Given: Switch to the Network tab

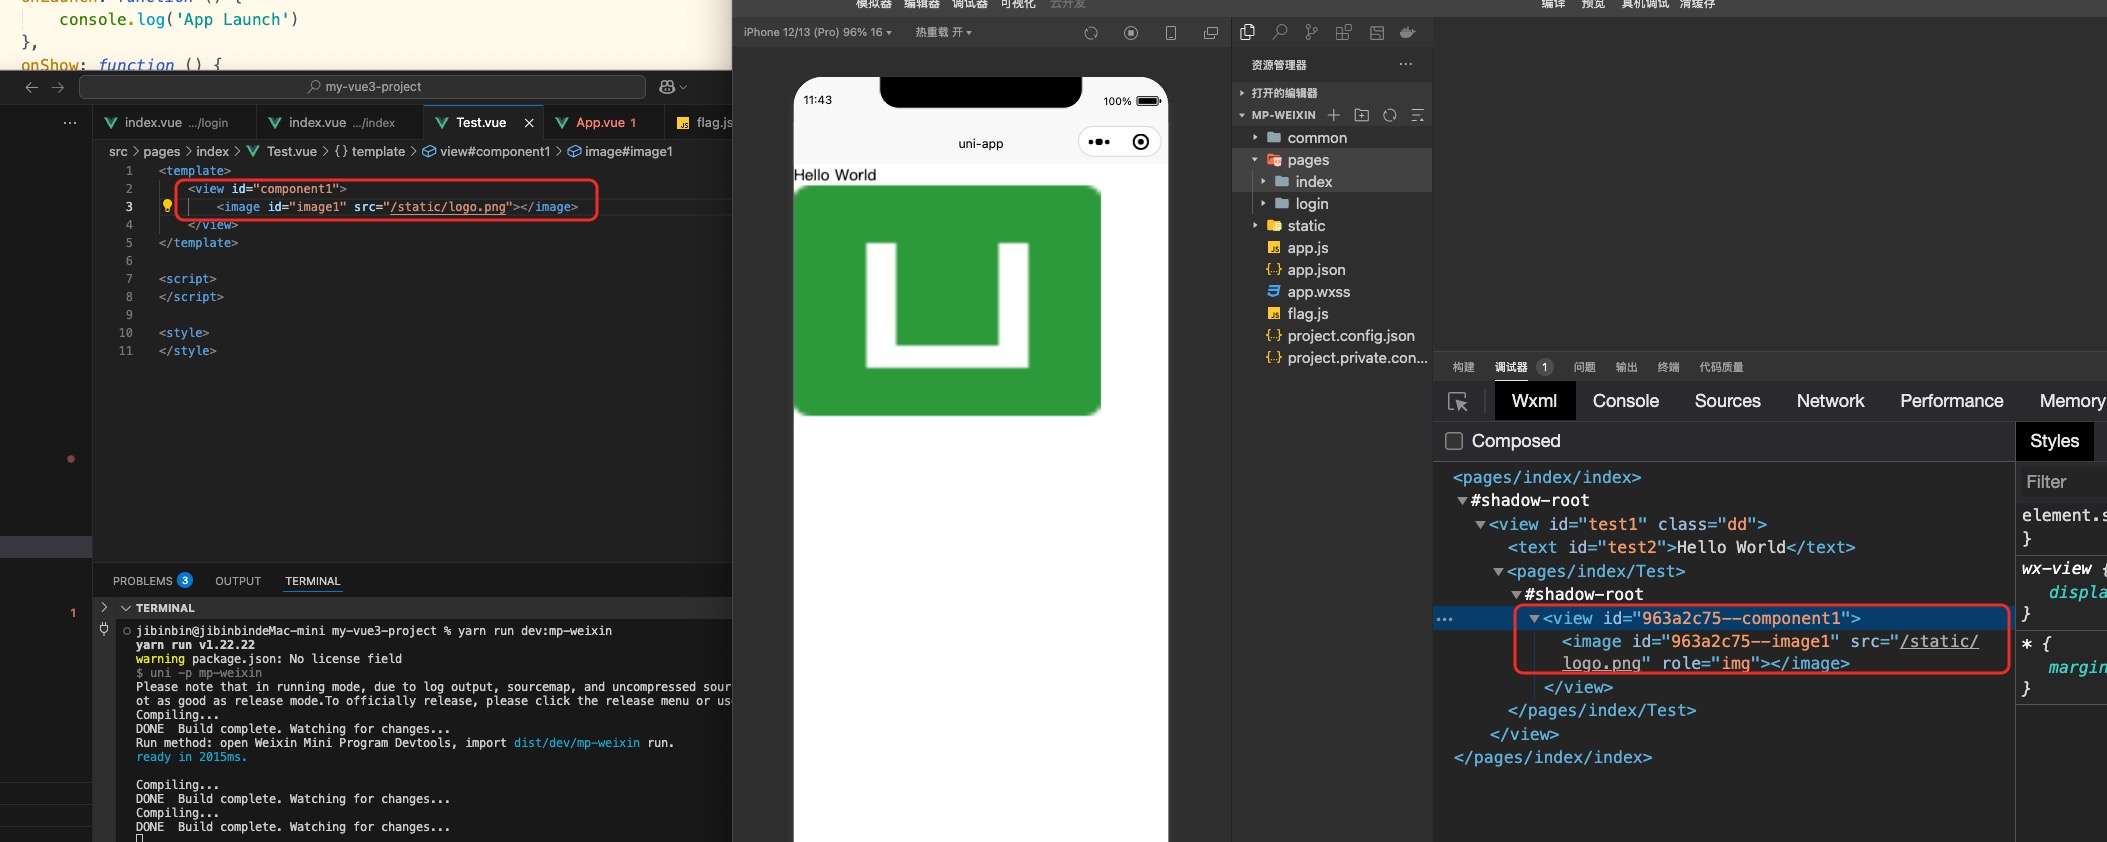Looking at the screenshot, I should [1830, 401].
